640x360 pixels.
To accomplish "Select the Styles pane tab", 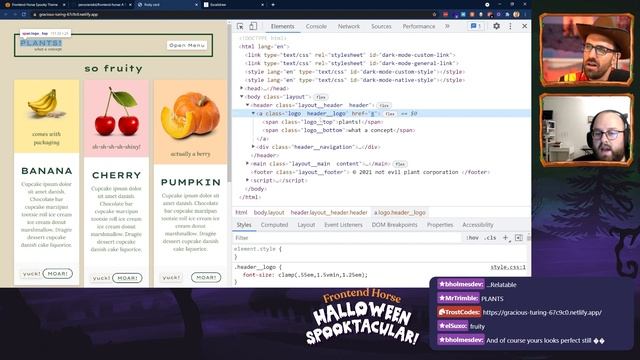I will click(x=244, y=225).
